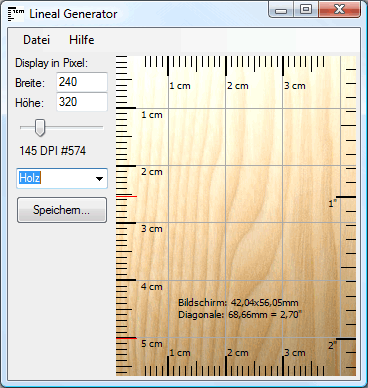Screen dimensions: 368x388
Task: Click the Lineal Generator app icon in title bar
Action: coord(16,14)
